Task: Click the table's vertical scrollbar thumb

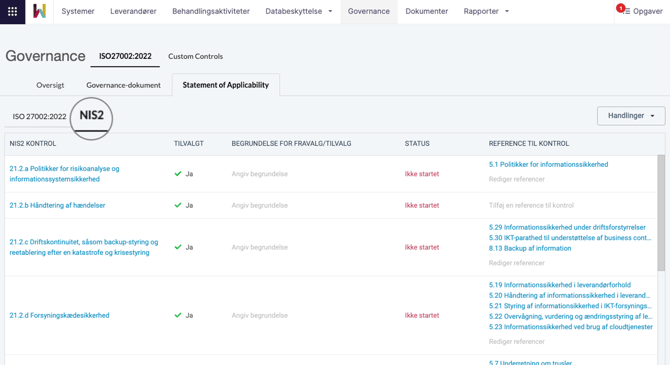Action: [661, 213]
